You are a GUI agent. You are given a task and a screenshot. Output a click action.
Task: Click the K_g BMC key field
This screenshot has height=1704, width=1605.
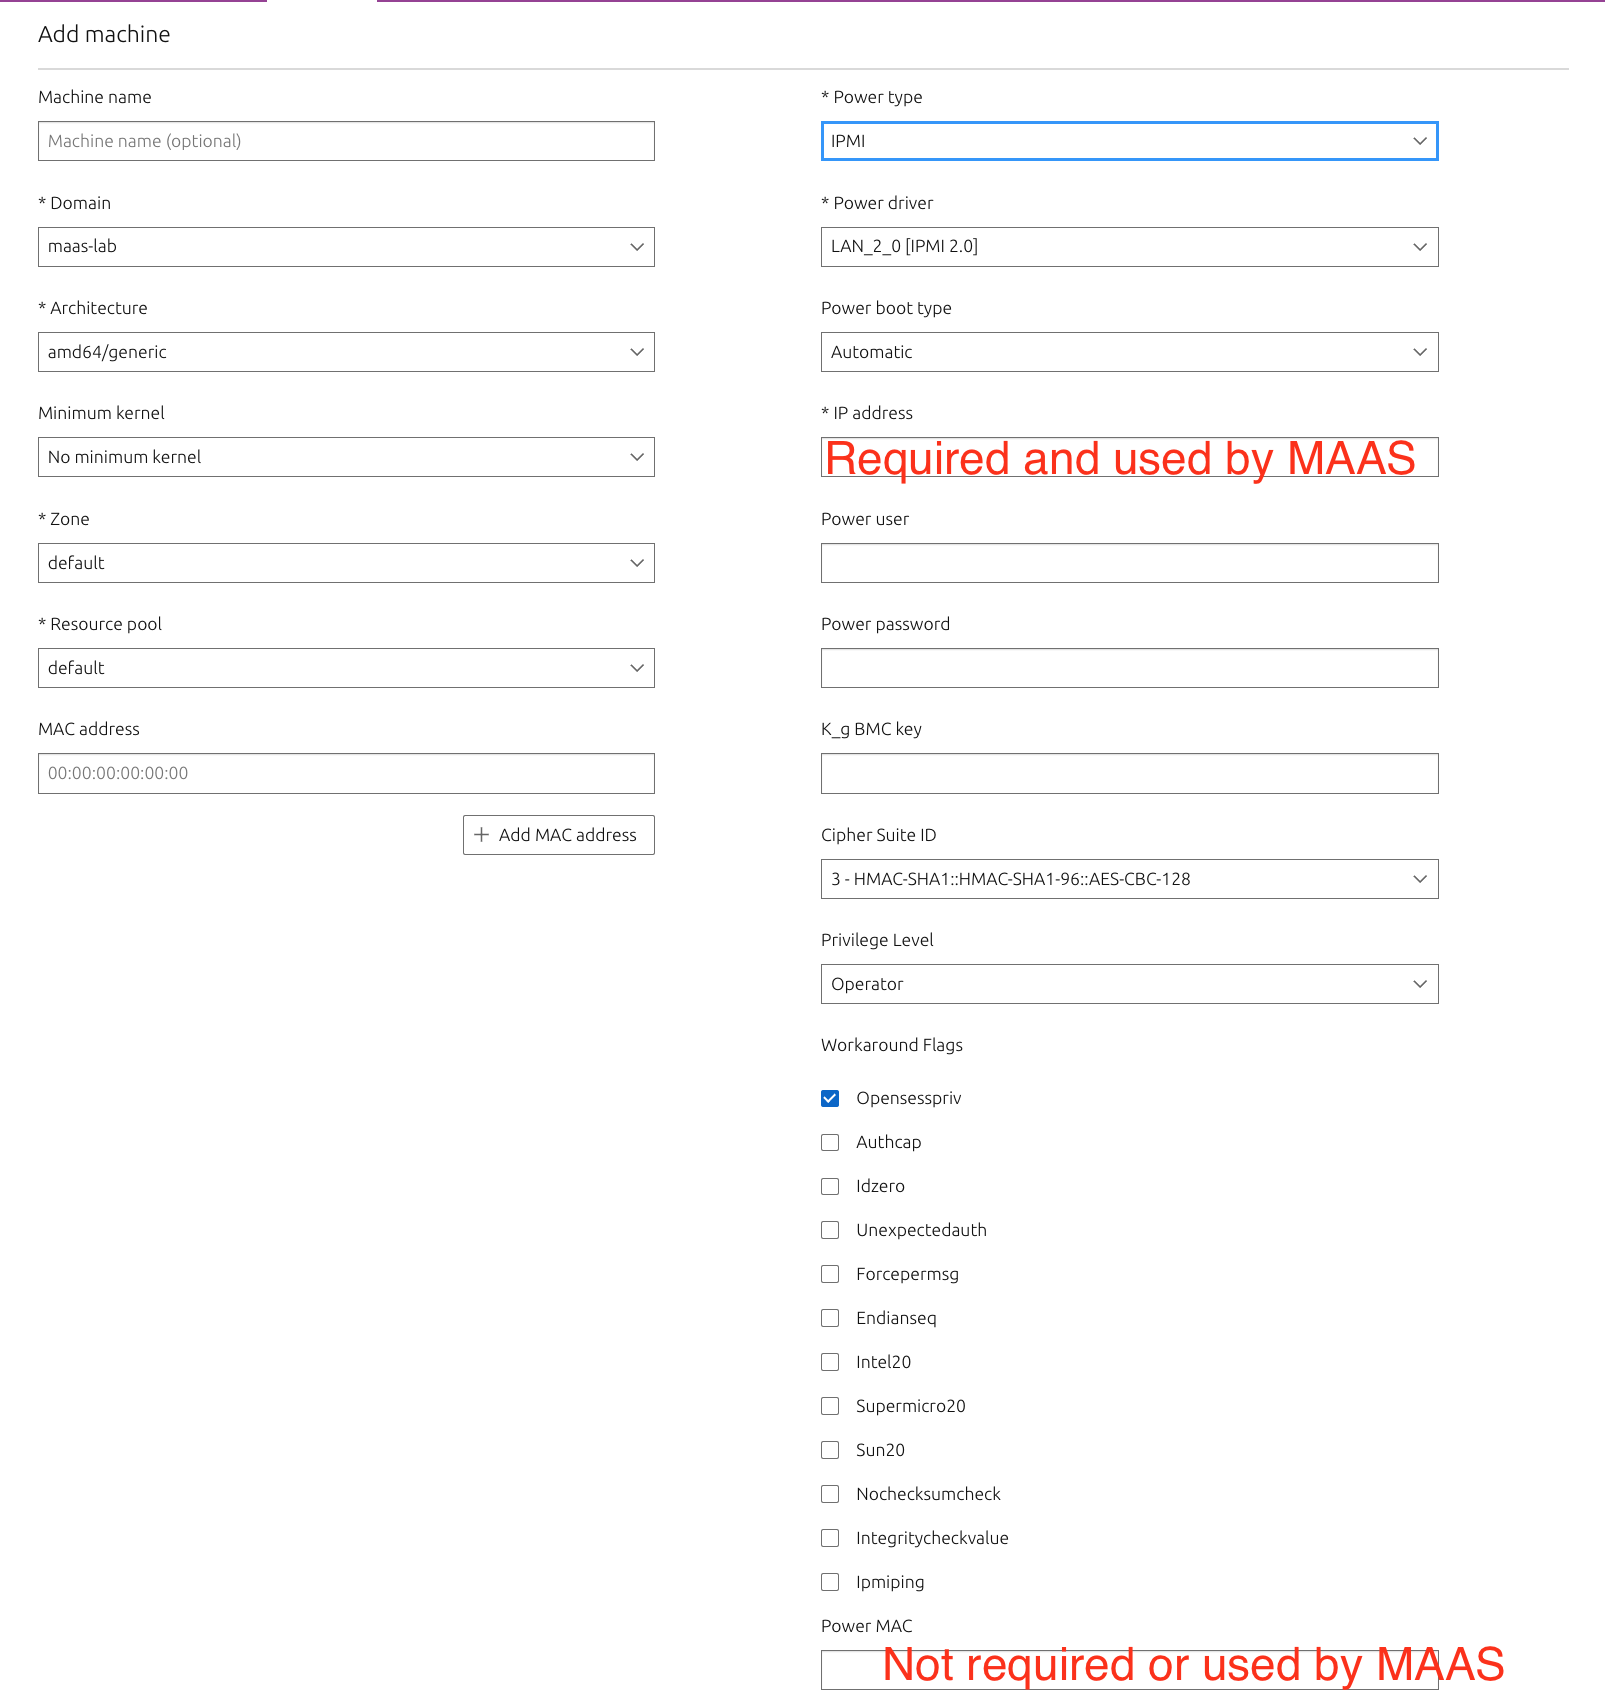(1129, 773)
